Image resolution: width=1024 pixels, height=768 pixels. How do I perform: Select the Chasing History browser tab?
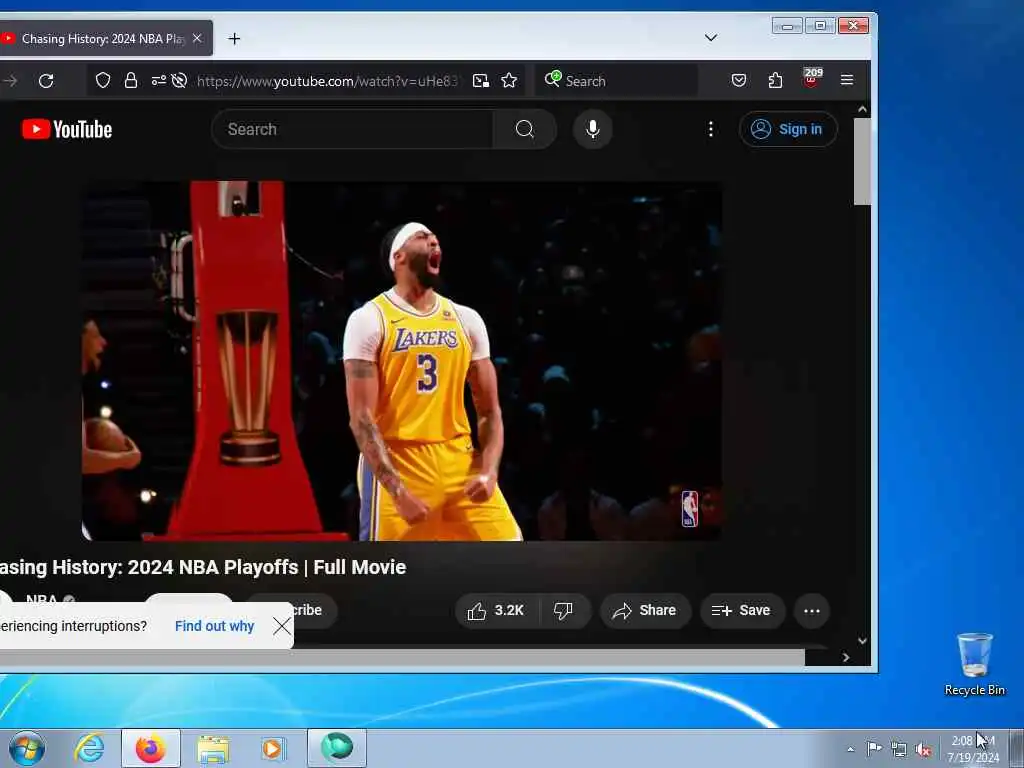coord(103,39)
